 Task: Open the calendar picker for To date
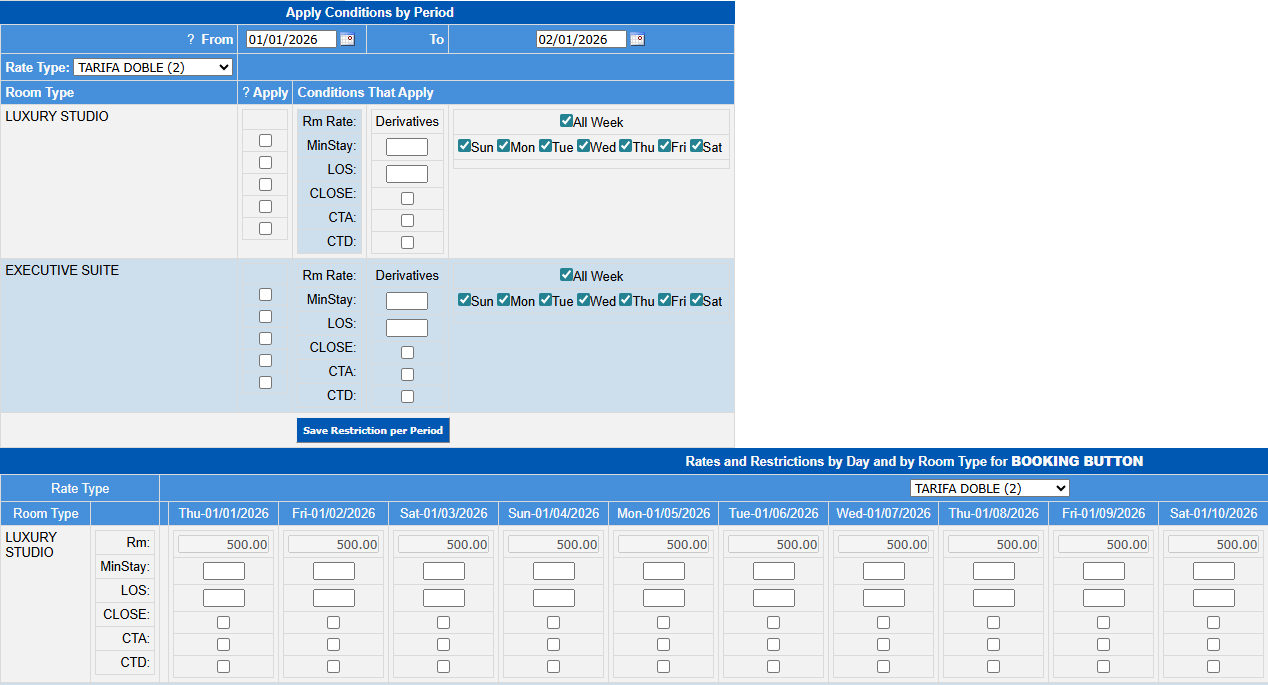[x=637, y=40]
